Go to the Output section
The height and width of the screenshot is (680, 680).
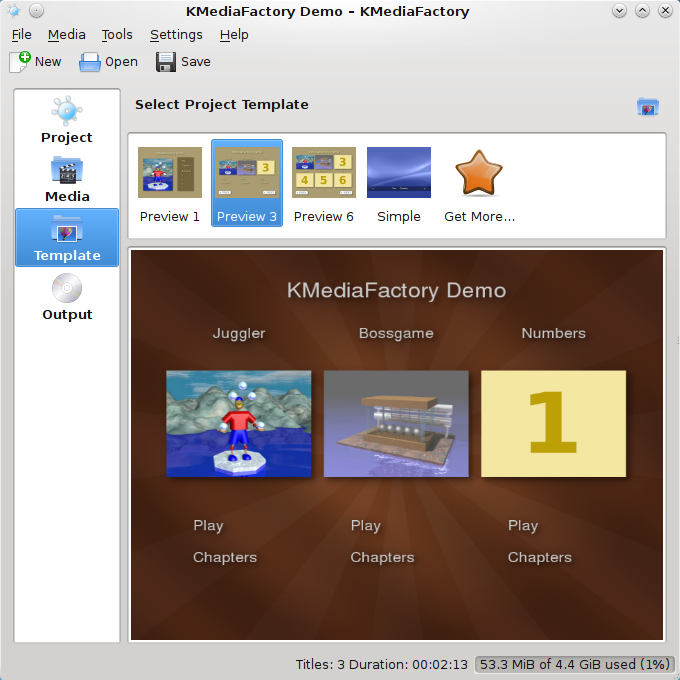pos(67,297)
